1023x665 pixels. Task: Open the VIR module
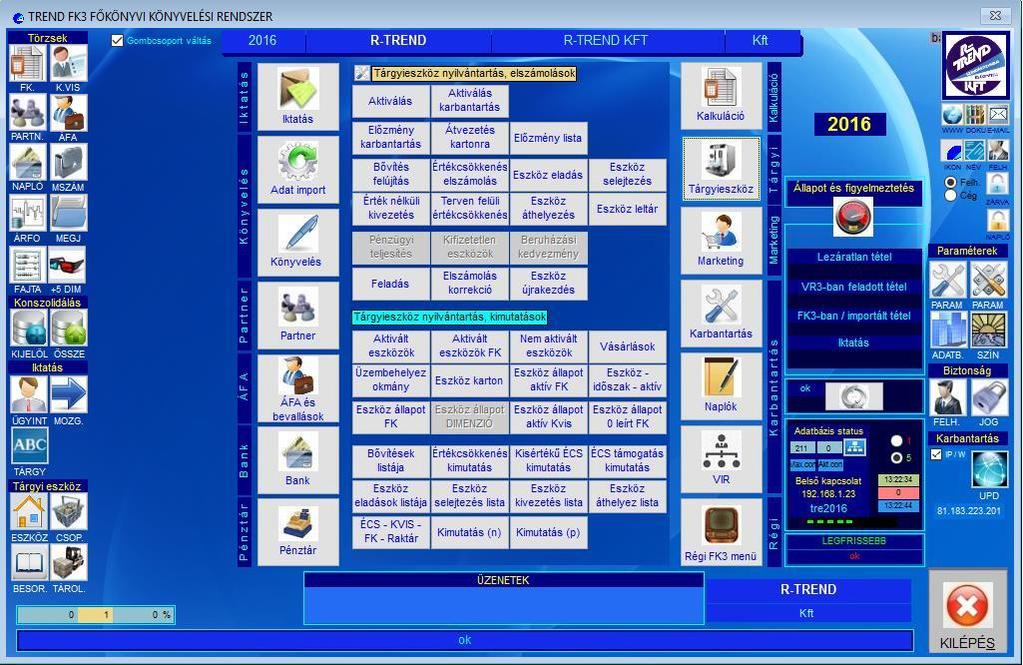point(721,459)
